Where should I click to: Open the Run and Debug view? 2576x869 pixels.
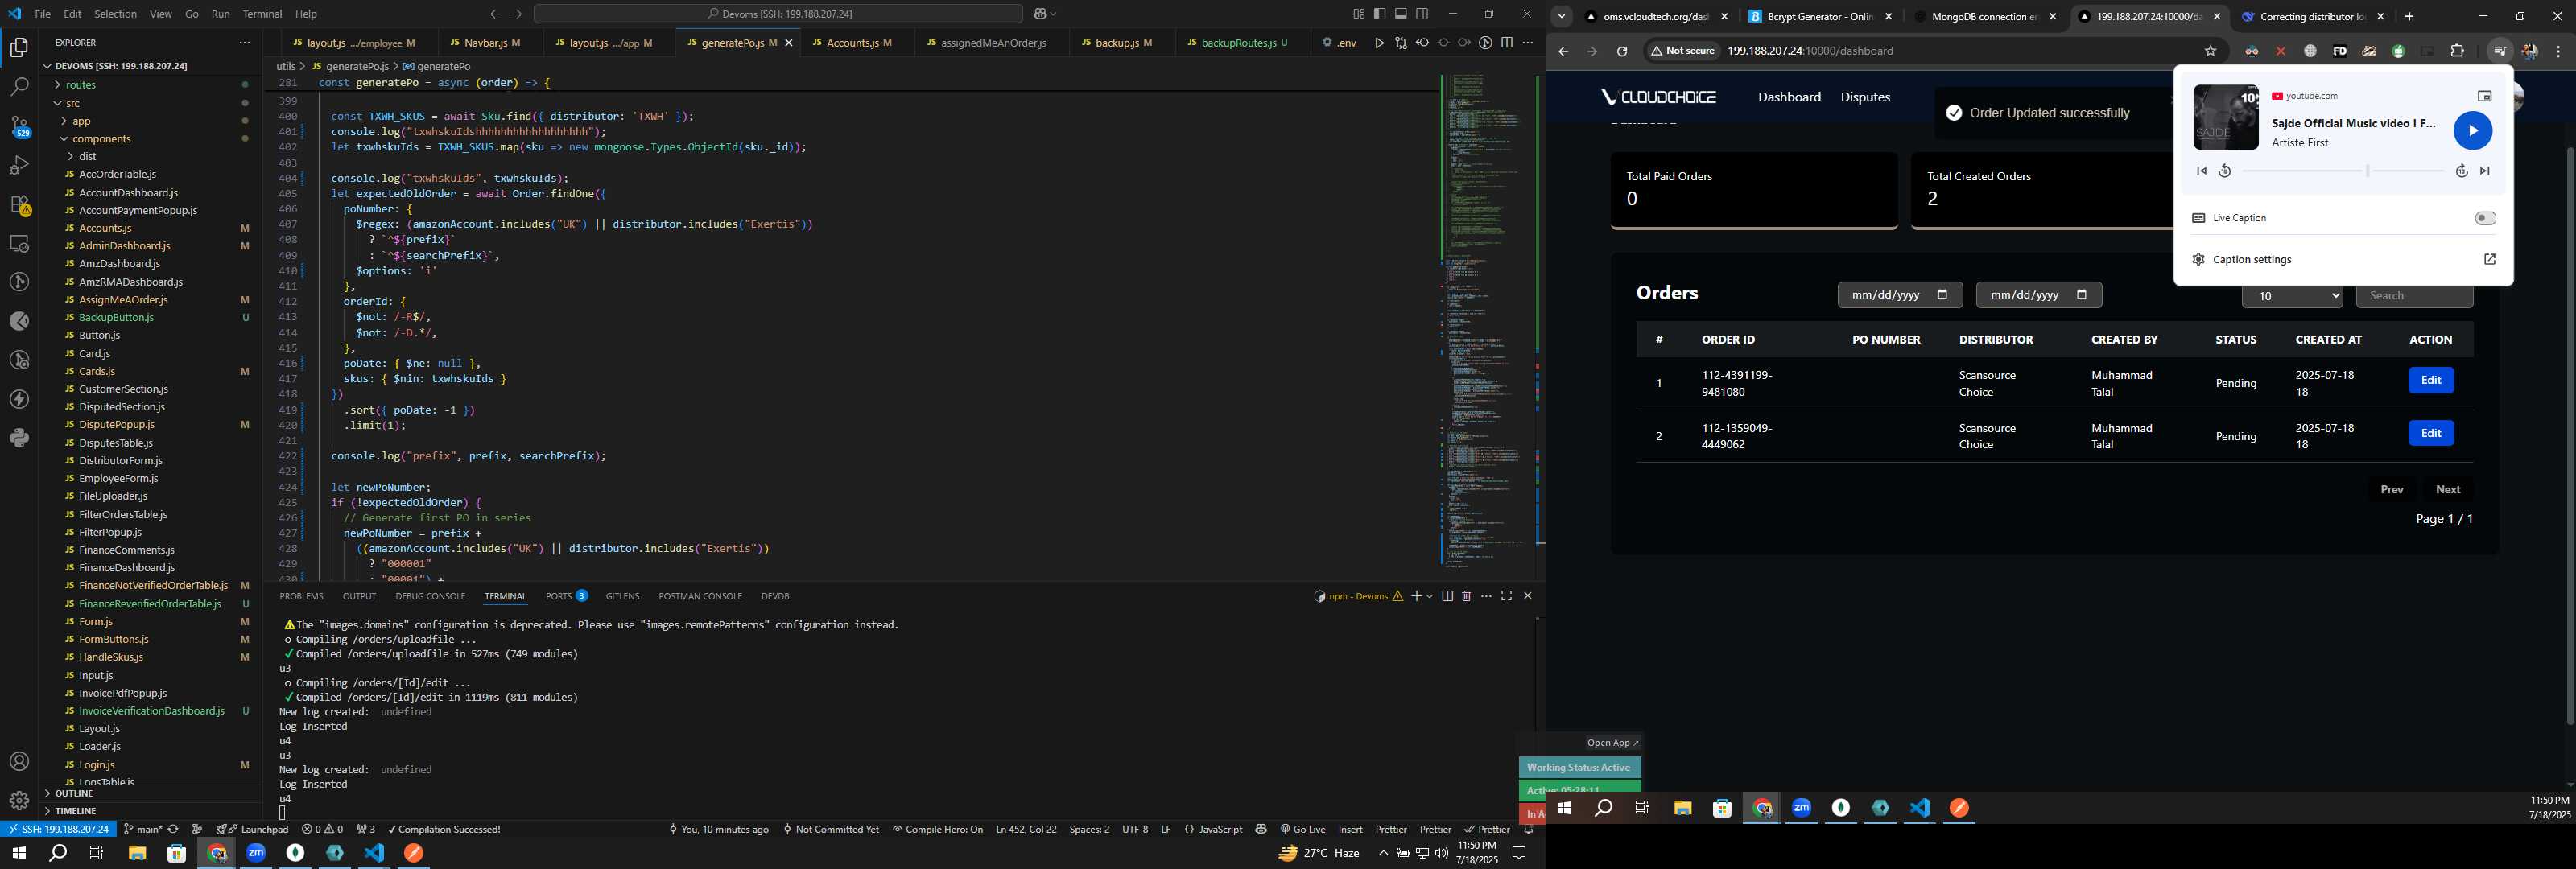(x=19, y=165)
